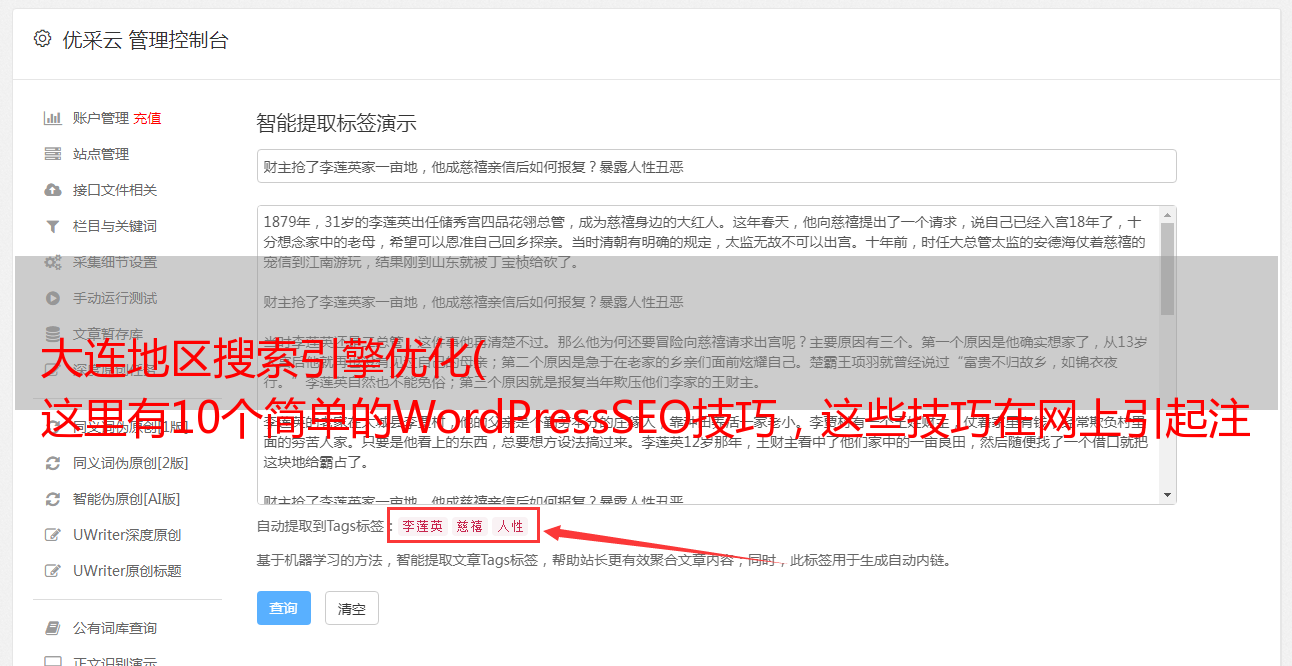The width and height of the screenshot is (1292, 666).
Task: Click the blue 查询 button
Action: pos(284,608)
